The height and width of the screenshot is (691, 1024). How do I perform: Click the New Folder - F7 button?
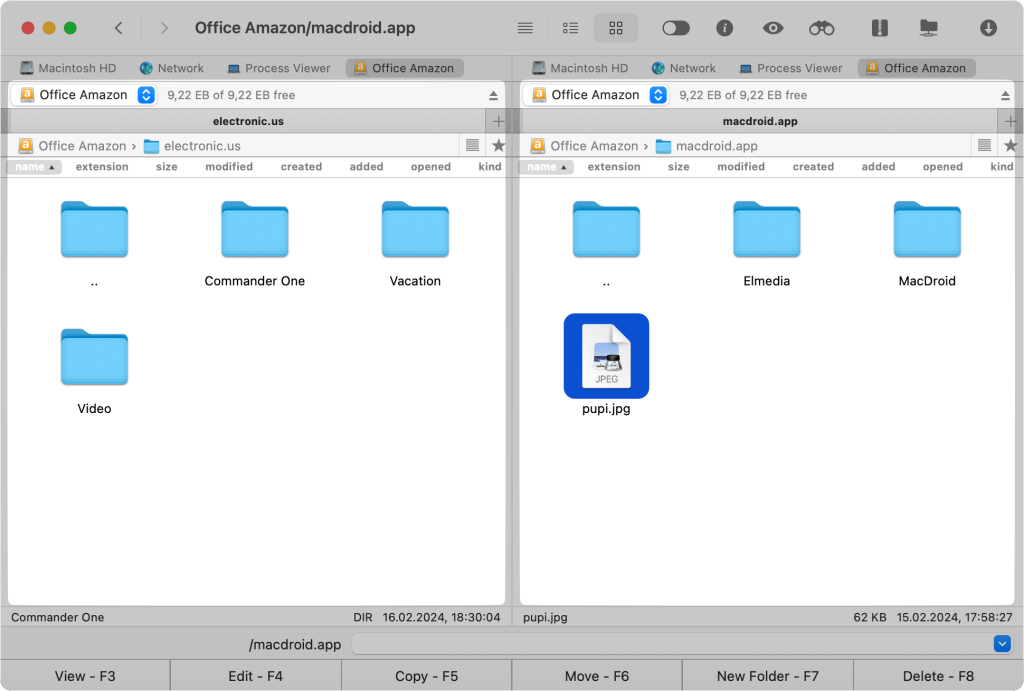[767, 675]
